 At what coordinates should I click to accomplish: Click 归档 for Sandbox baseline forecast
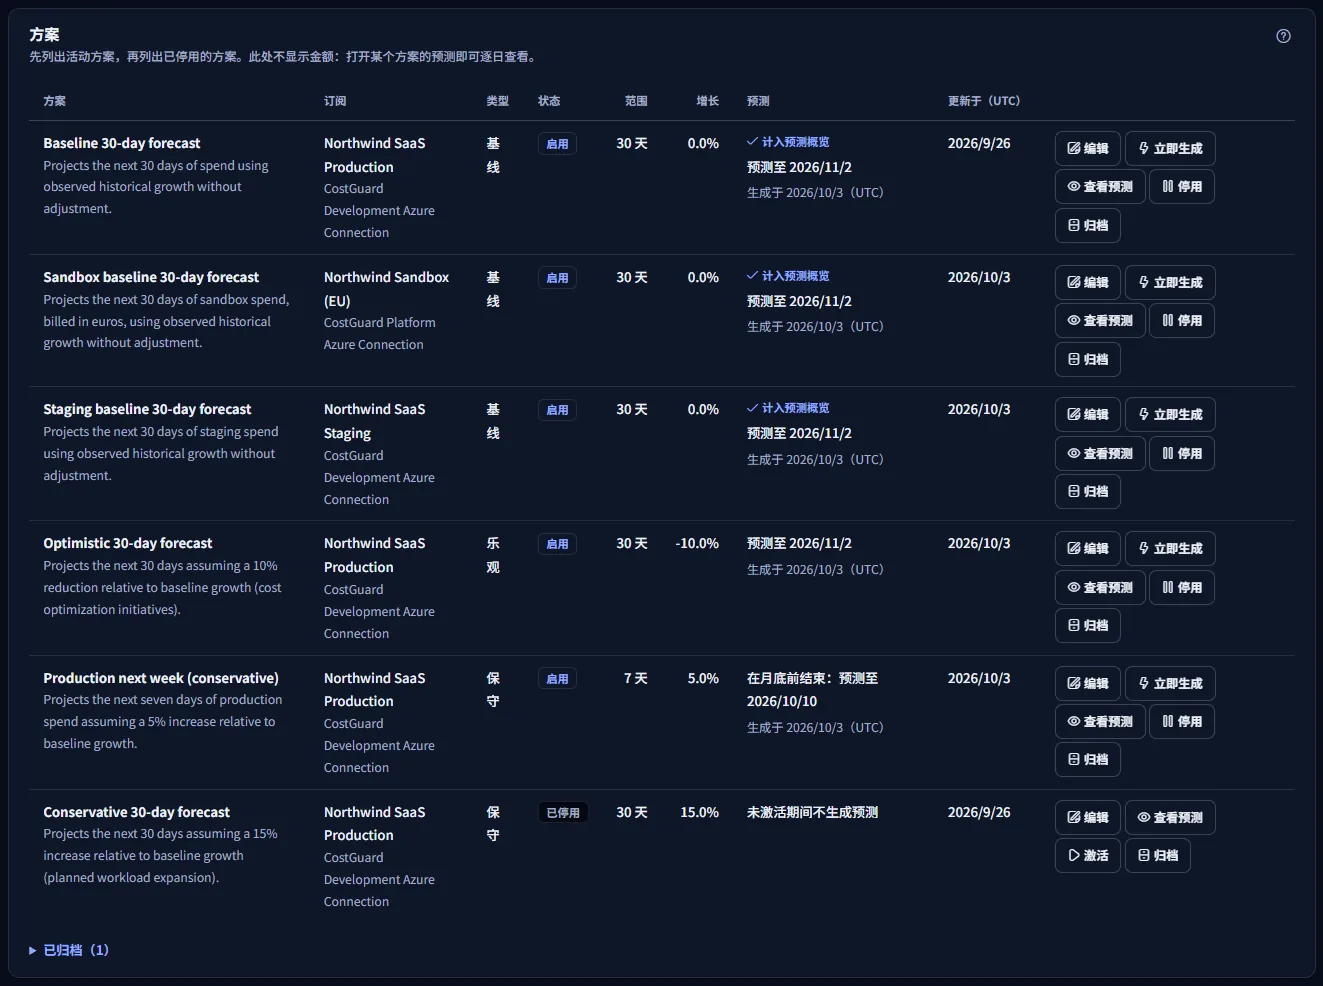tap(1088, 359)
